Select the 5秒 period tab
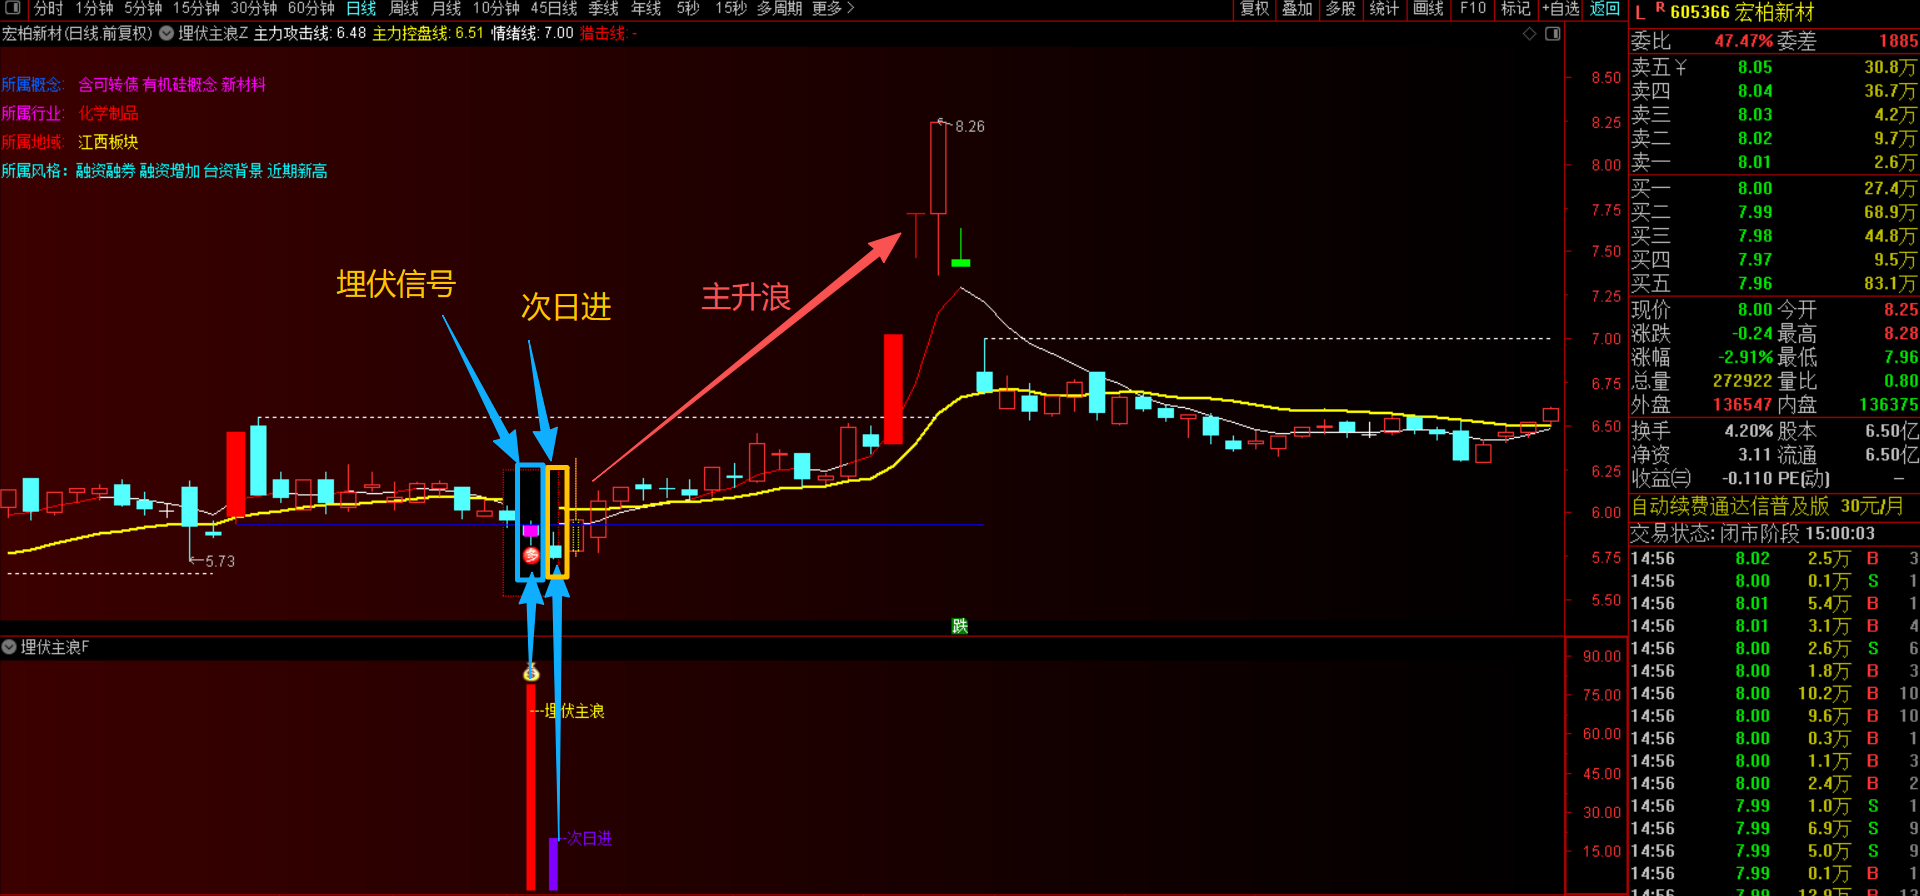 [688, 8]
